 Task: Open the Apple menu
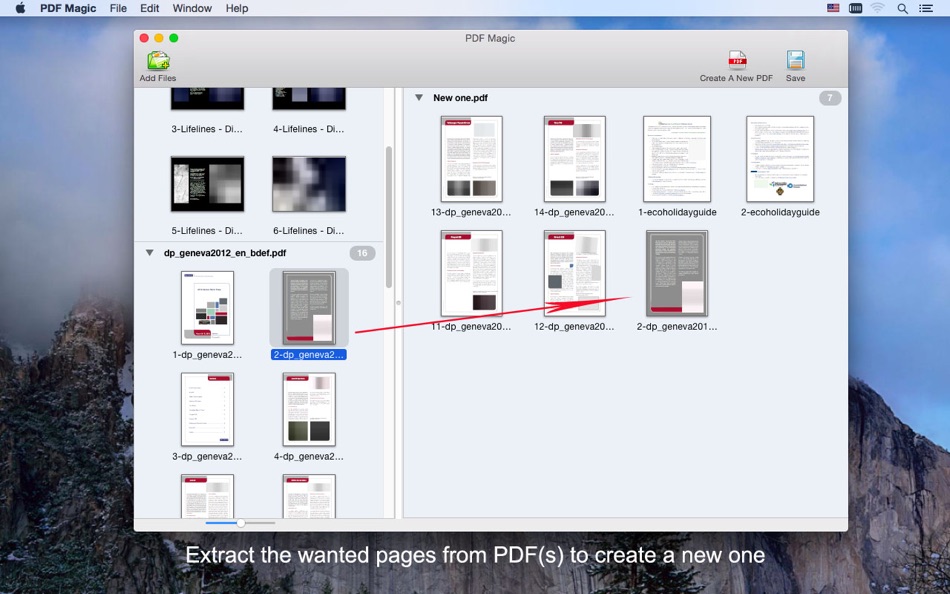click(20, 8)
